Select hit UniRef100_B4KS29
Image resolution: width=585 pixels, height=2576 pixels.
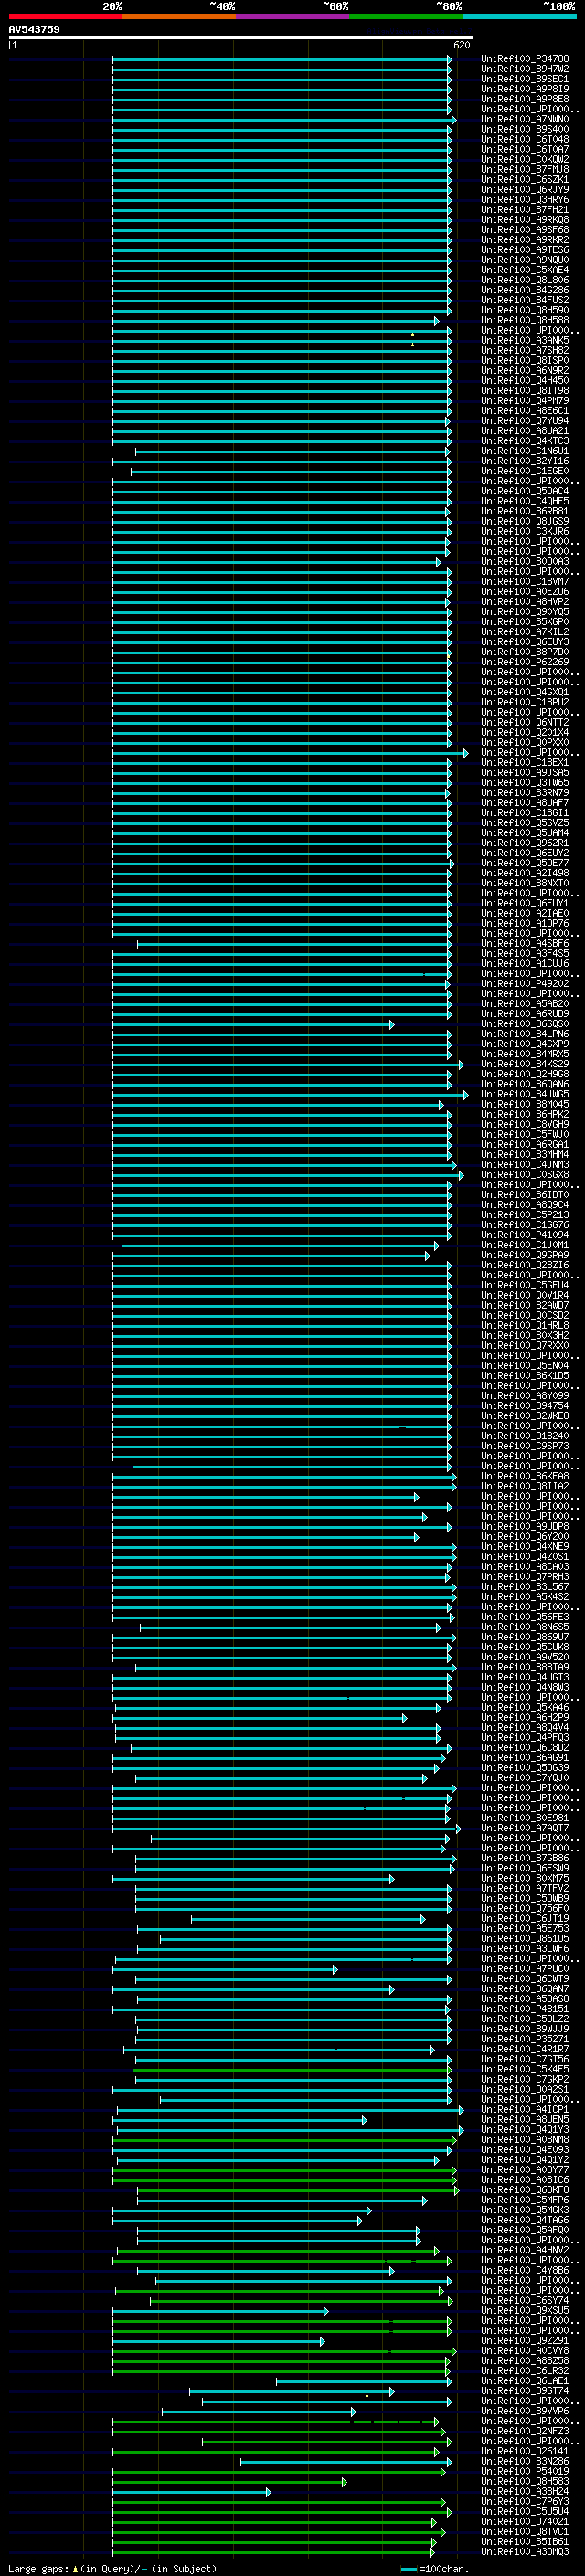point(525,1064)
